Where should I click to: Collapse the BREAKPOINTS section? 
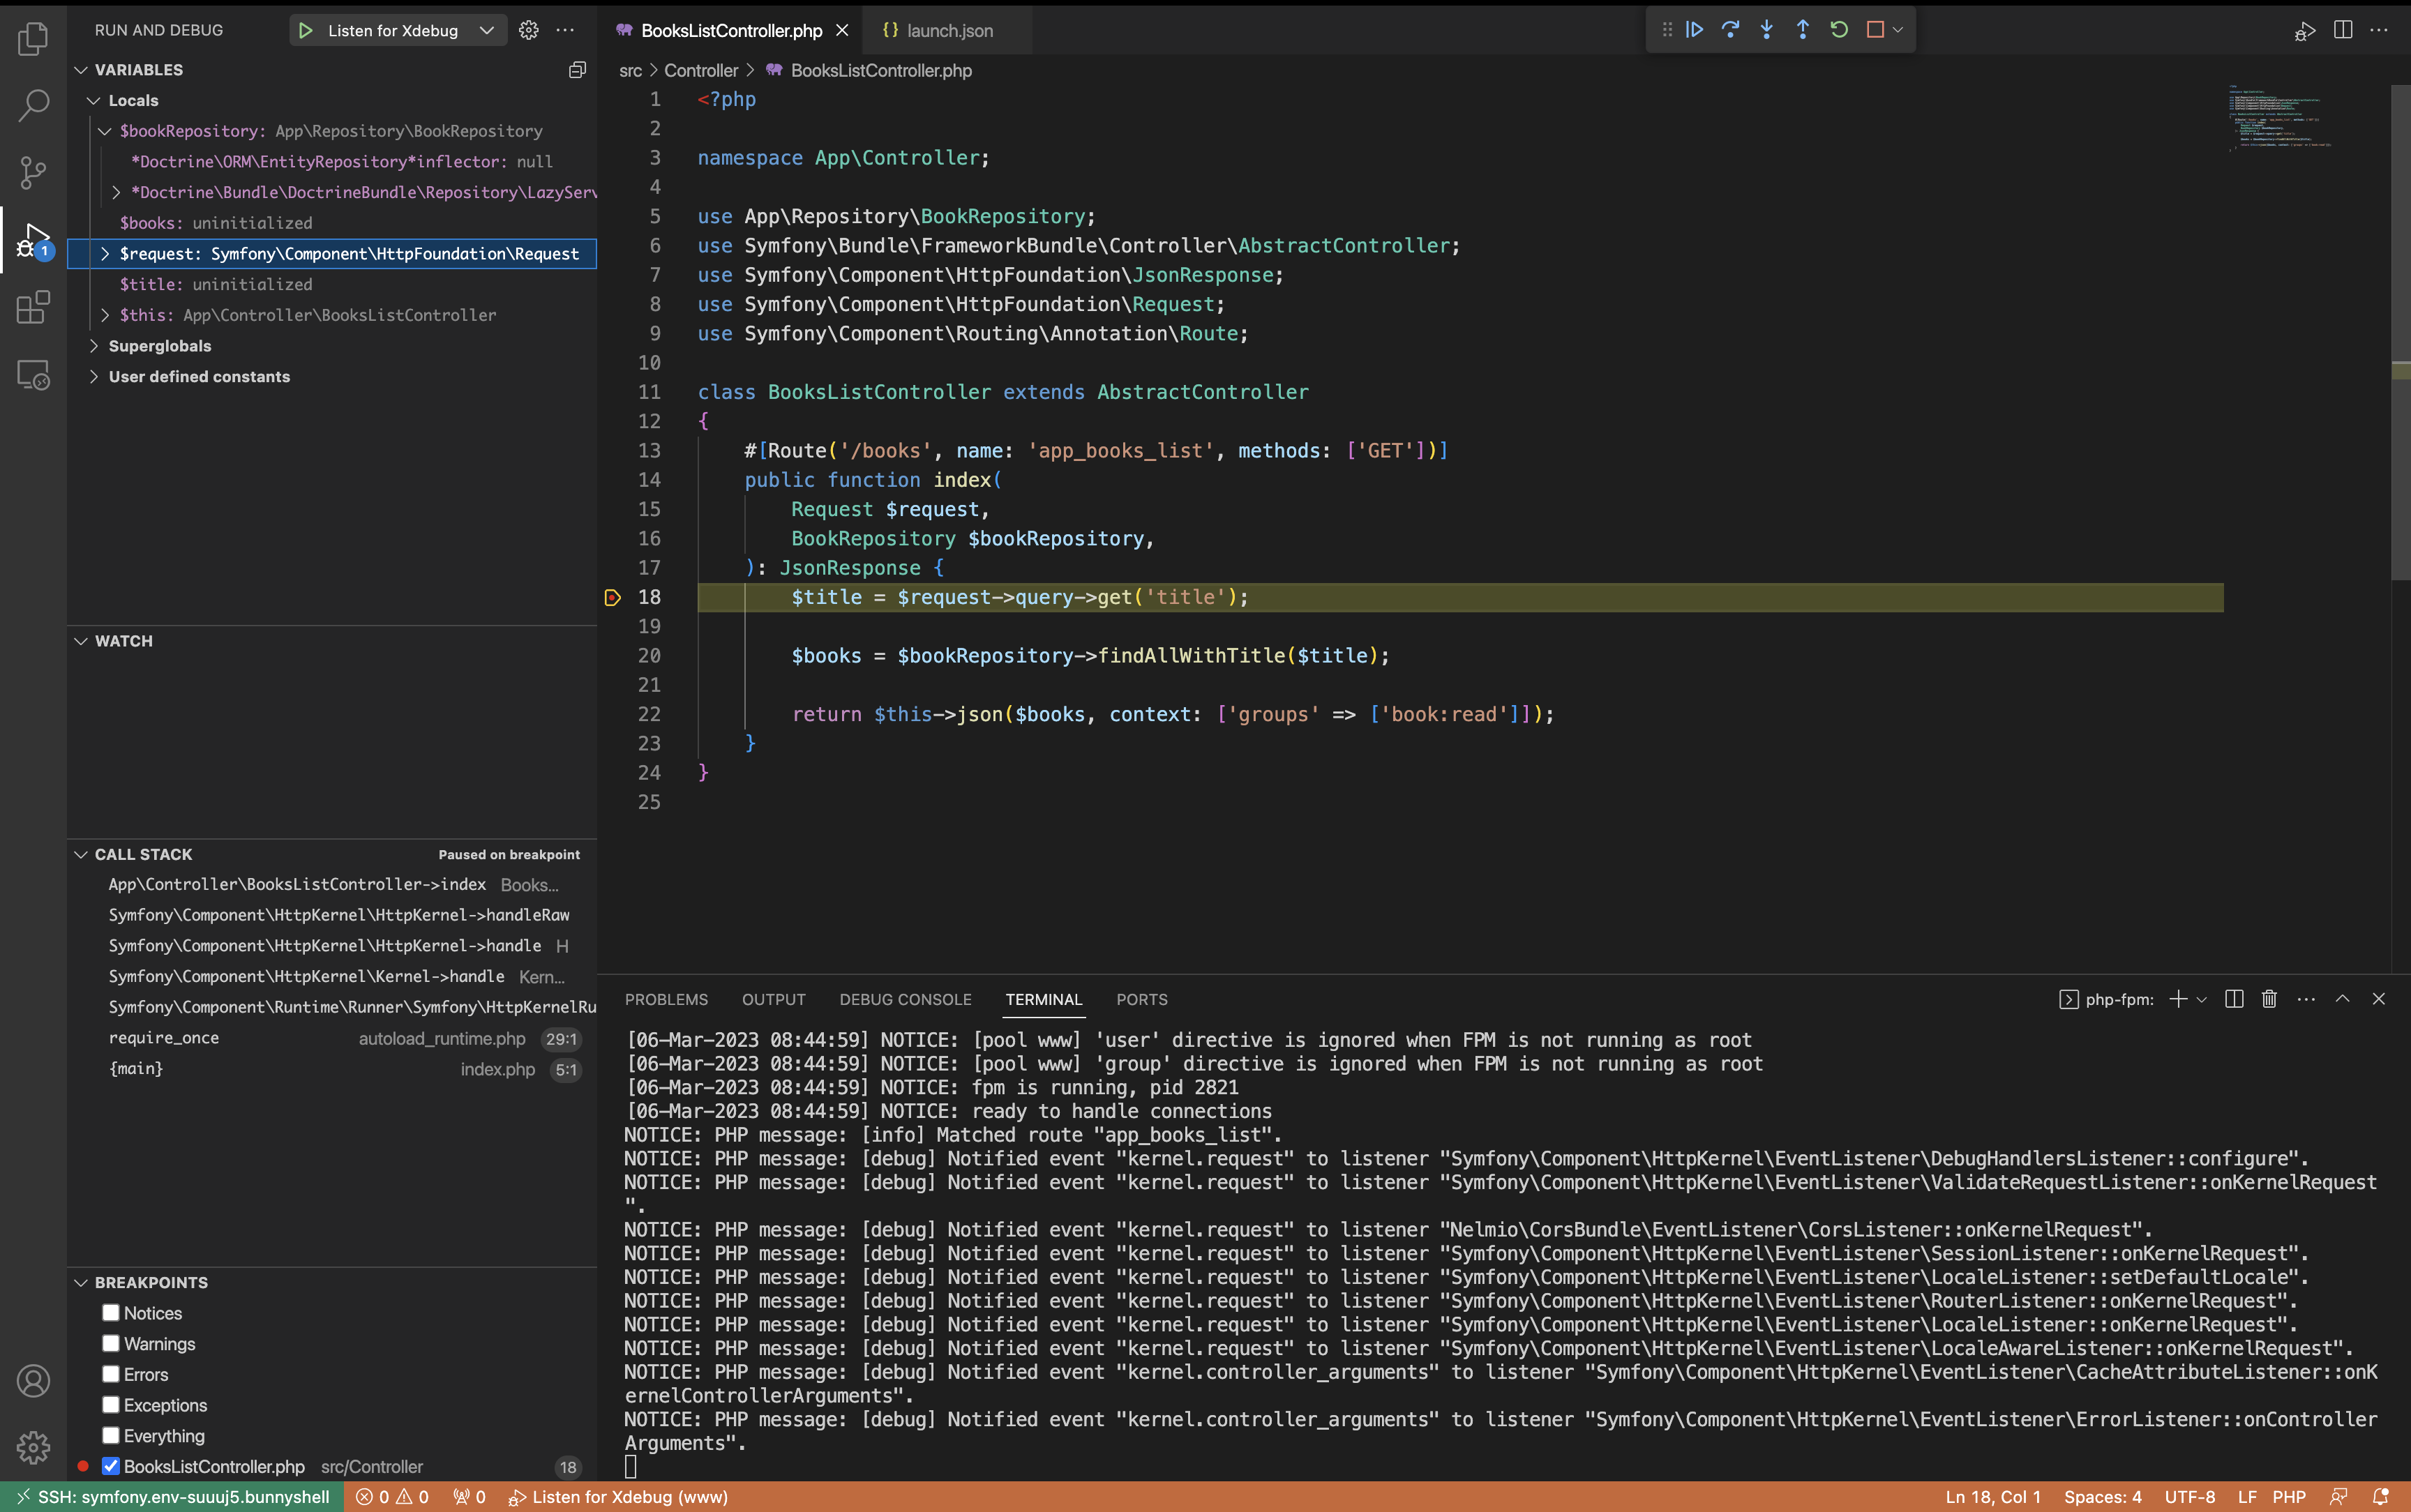tap(81, 1282)
